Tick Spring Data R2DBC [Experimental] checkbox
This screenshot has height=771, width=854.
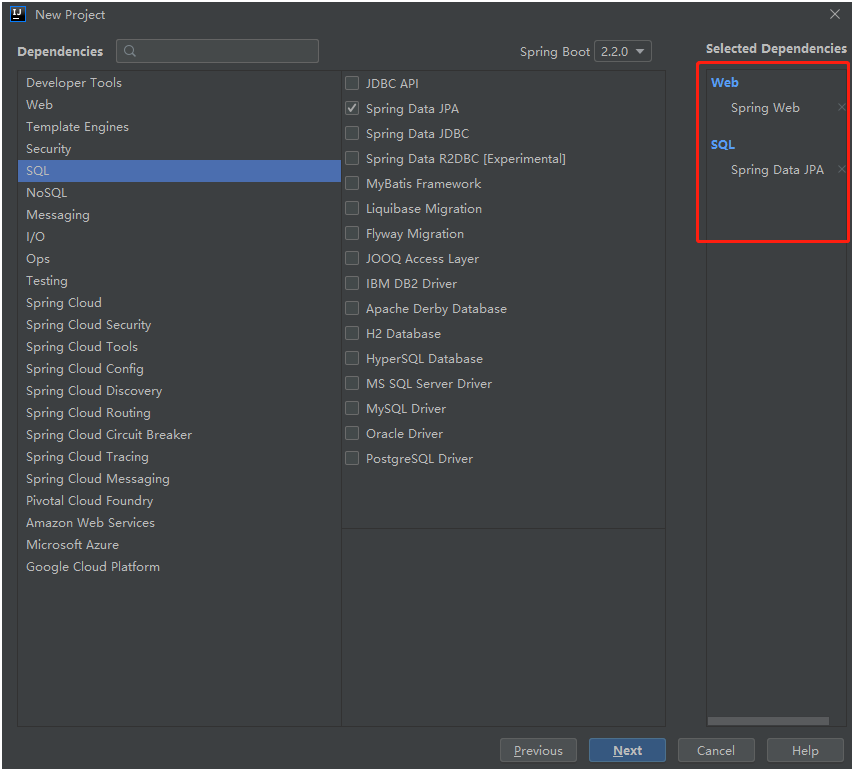coord(352,158)
